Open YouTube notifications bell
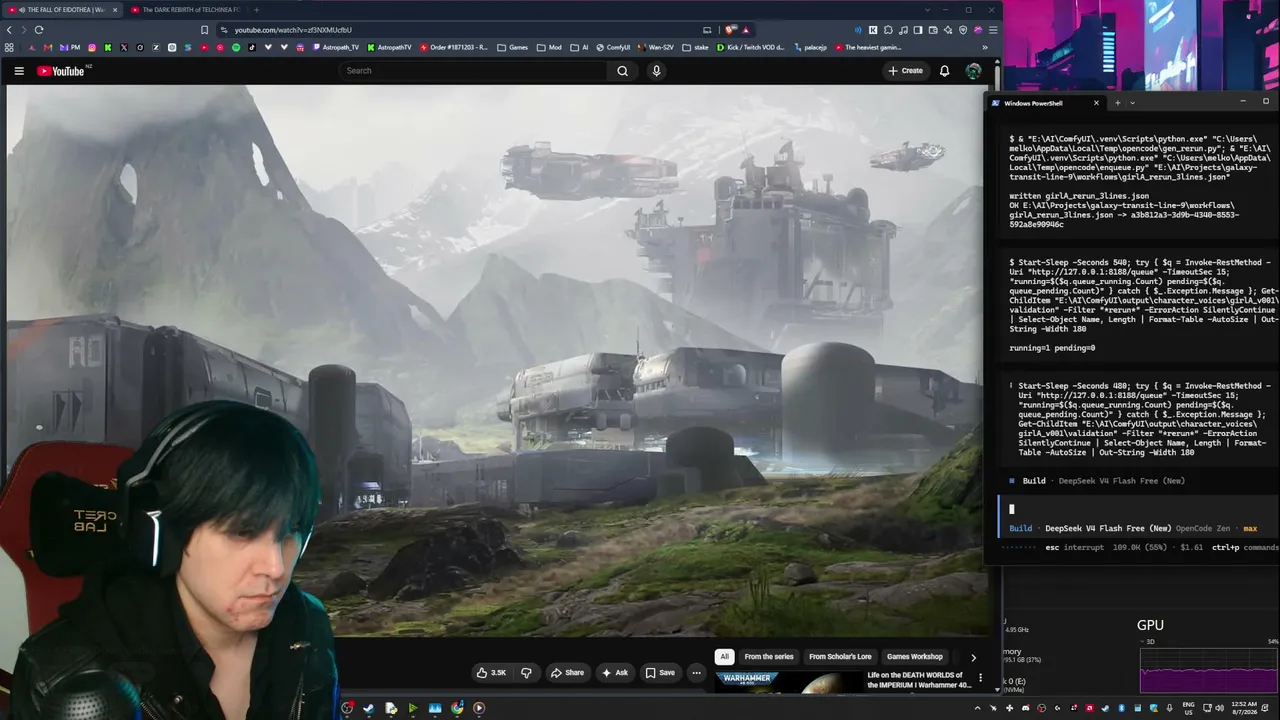The image size is (1280, 720). 944,71
